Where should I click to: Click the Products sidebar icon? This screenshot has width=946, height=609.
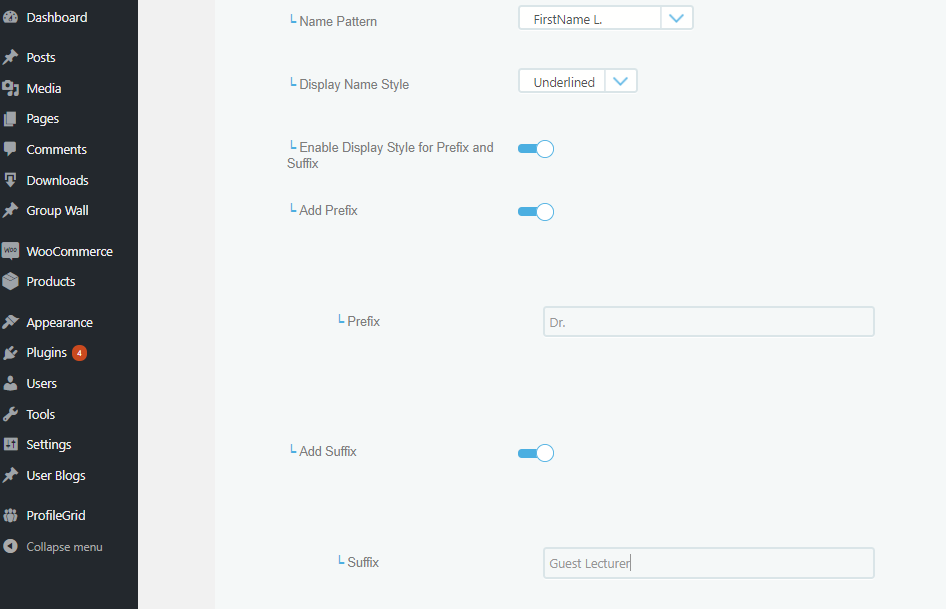(14, 281)
